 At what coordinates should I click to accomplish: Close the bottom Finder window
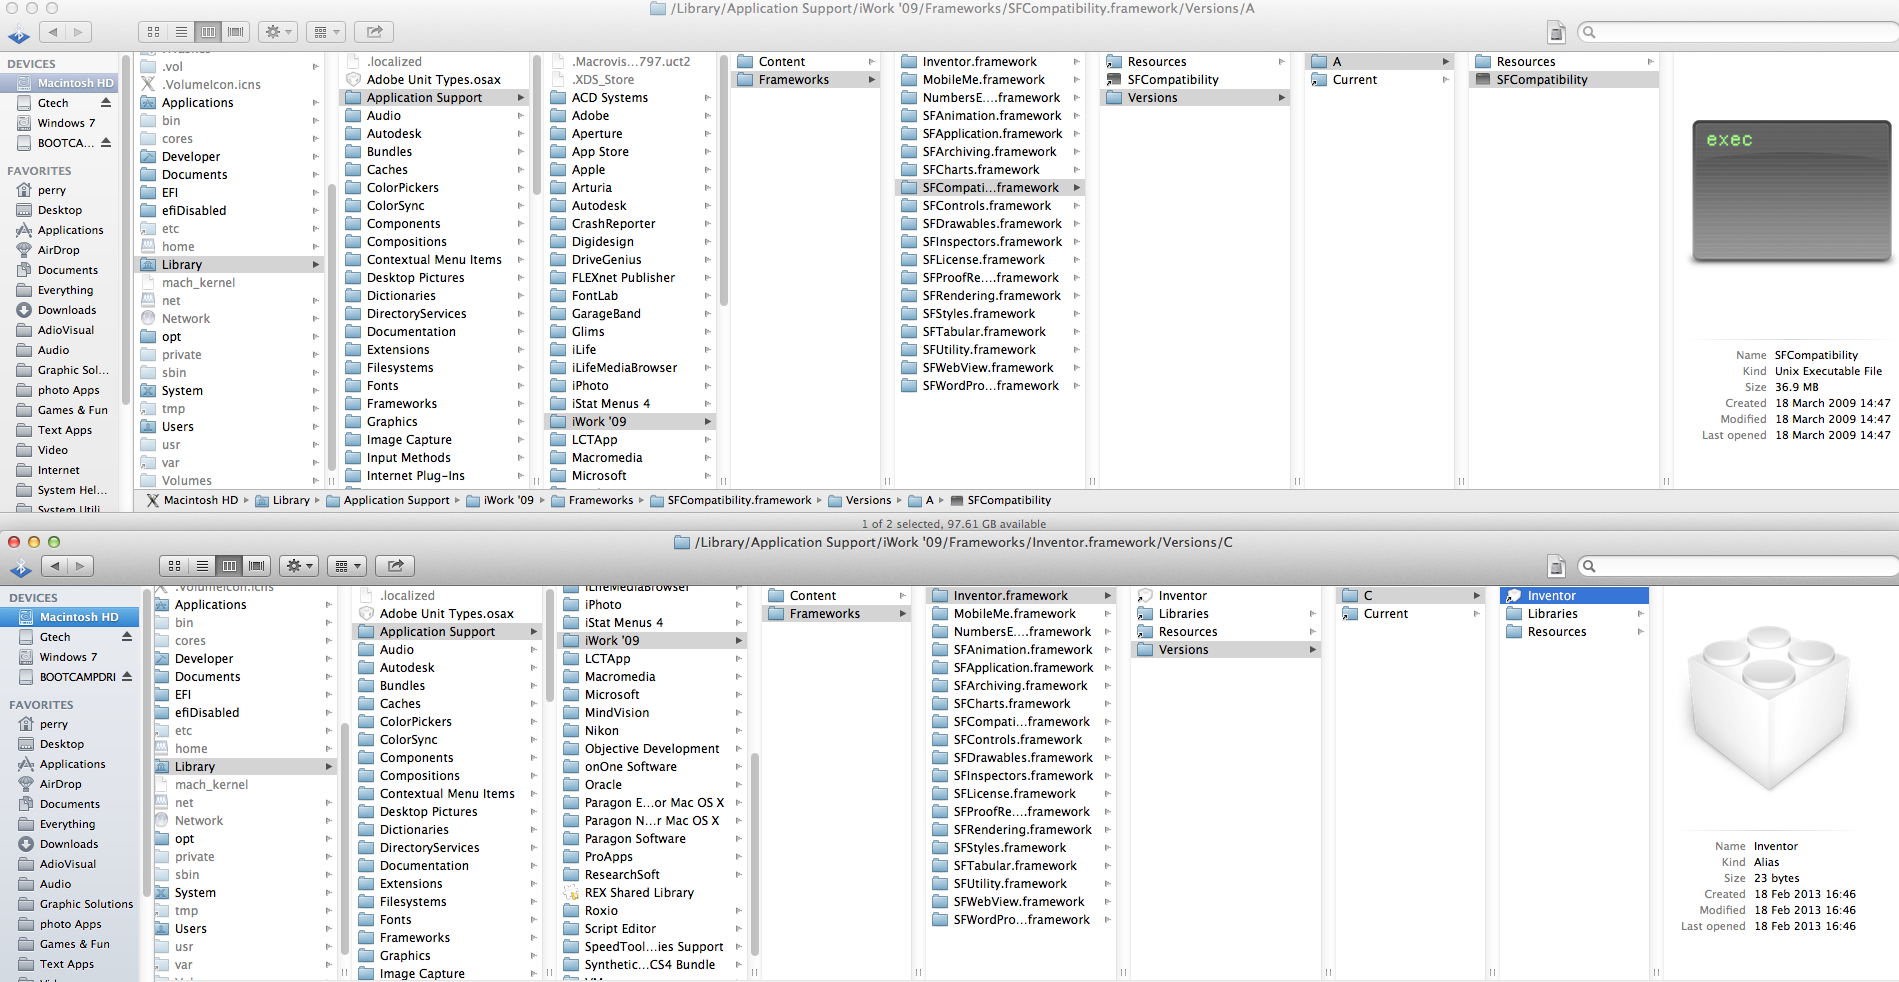coord(14,542)
